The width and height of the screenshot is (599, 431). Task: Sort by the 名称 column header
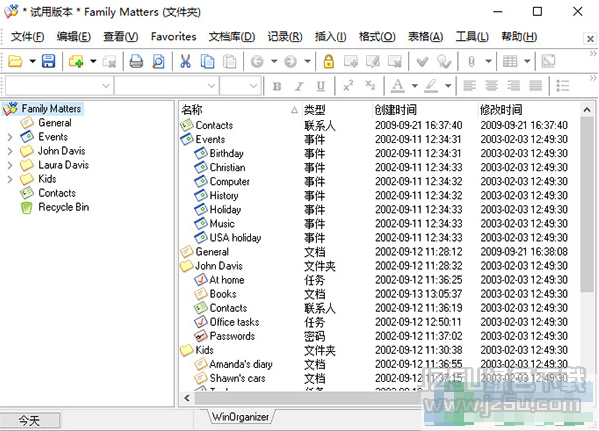240,110
